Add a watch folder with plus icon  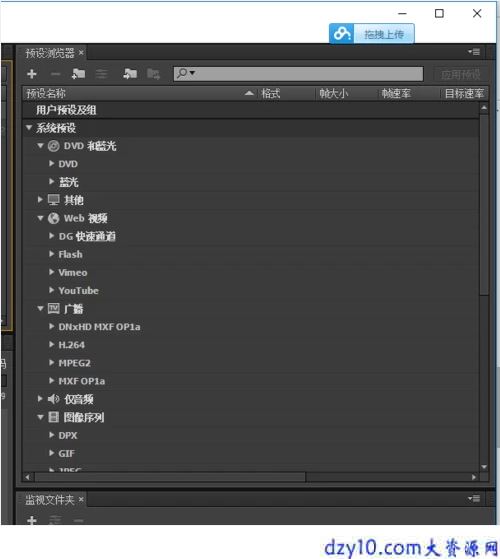coord(32,520)
